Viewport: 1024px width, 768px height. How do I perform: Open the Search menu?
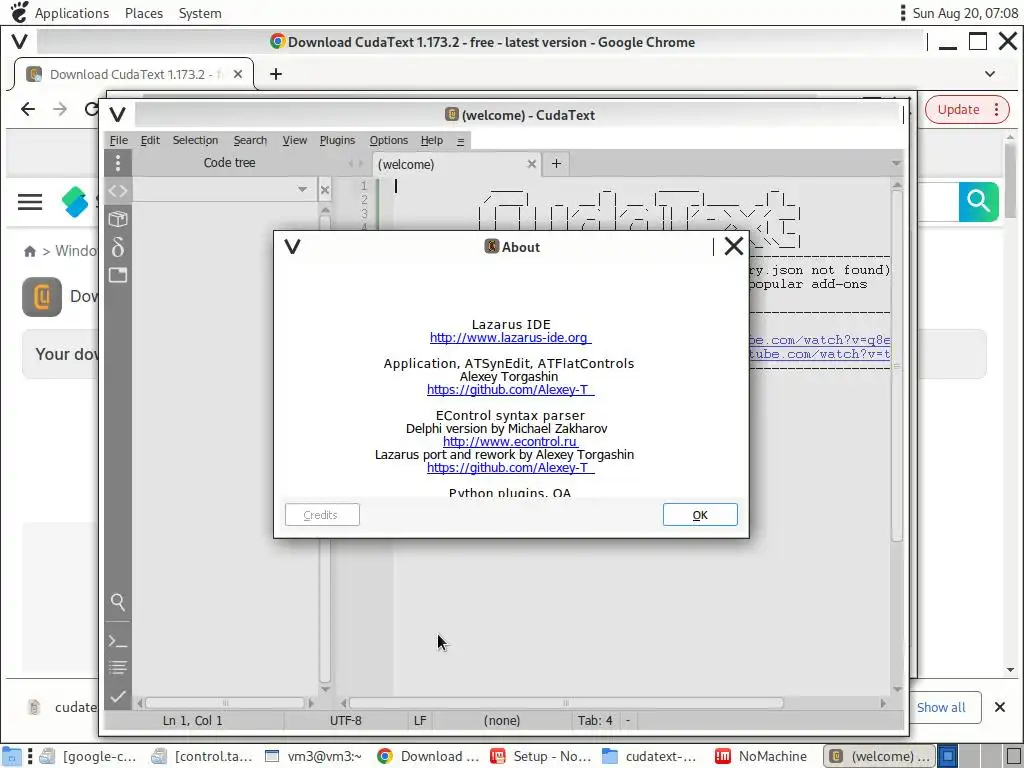250,140
